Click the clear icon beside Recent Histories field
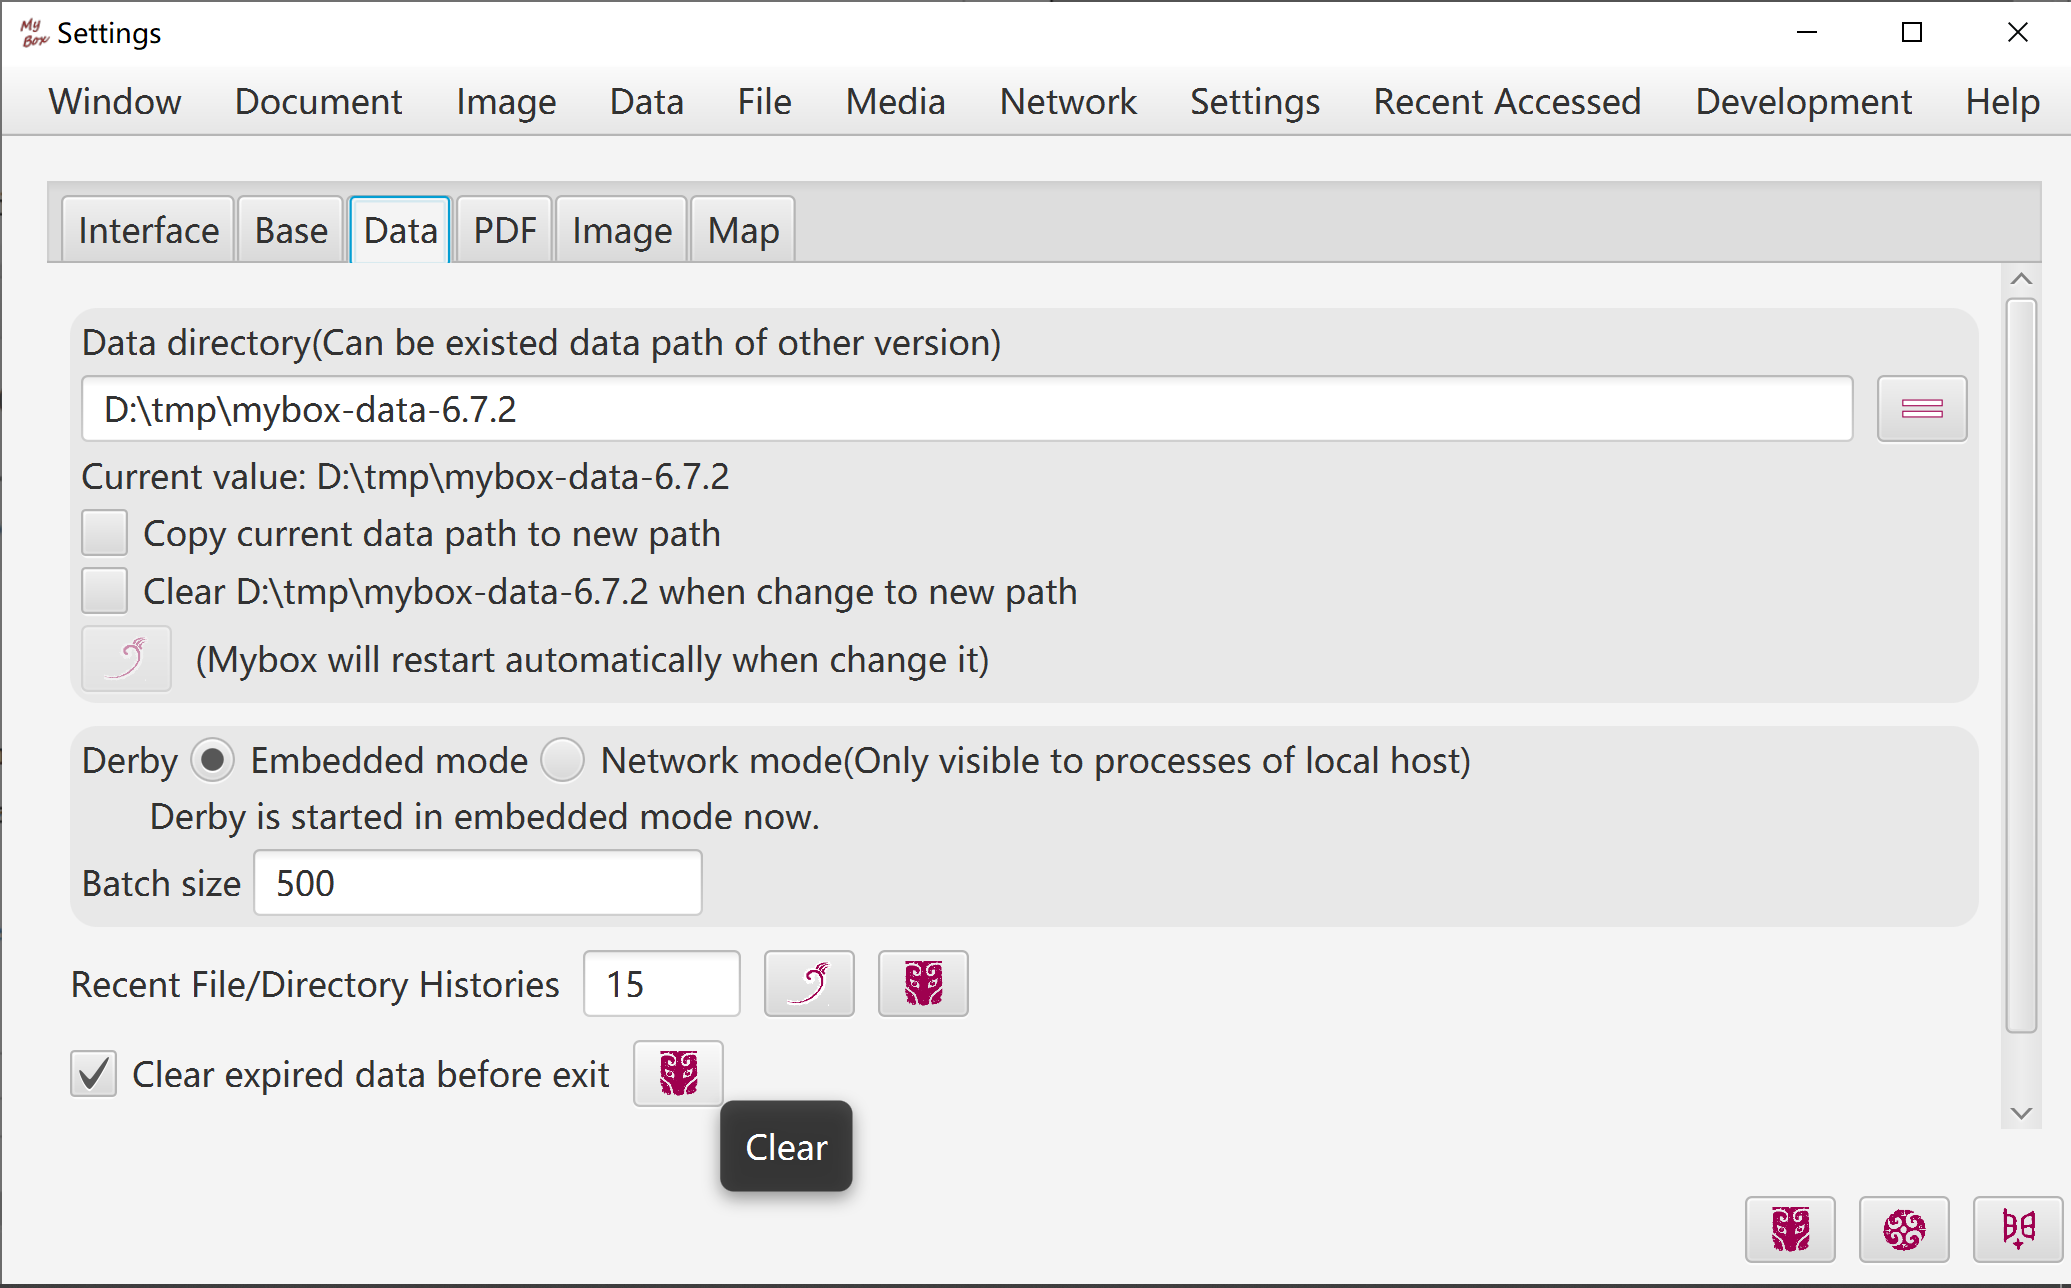 point(922,984)
